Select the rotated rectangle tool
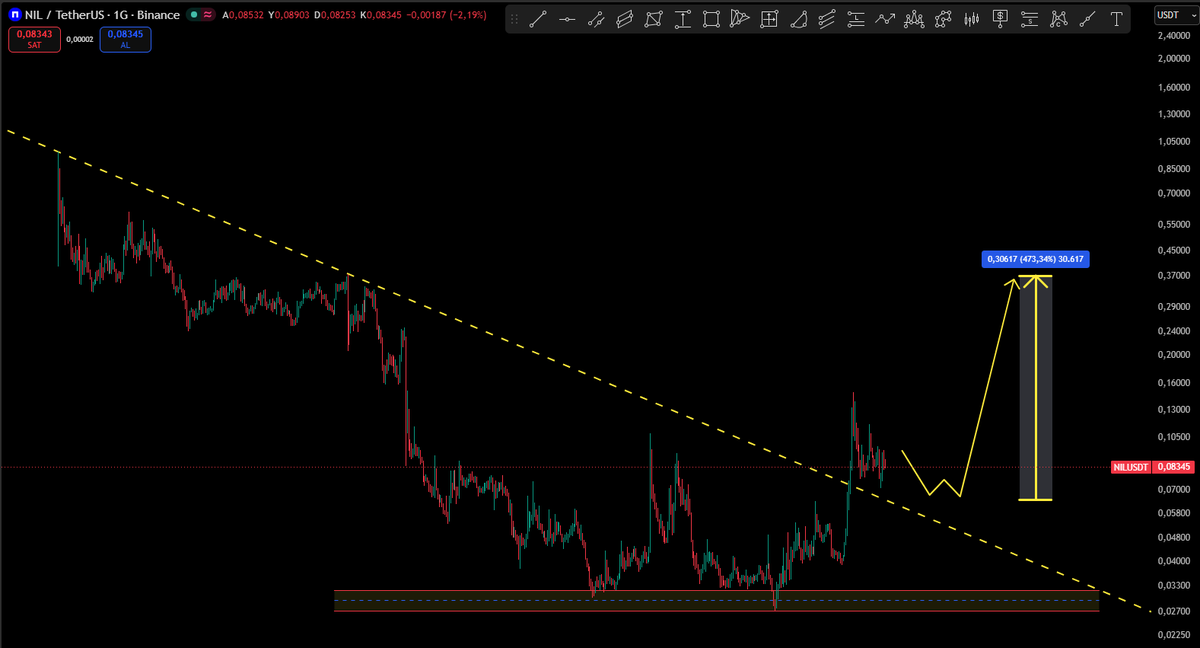Image resolution: width=1200 pixels, height=648 pixels. (654, 18)
